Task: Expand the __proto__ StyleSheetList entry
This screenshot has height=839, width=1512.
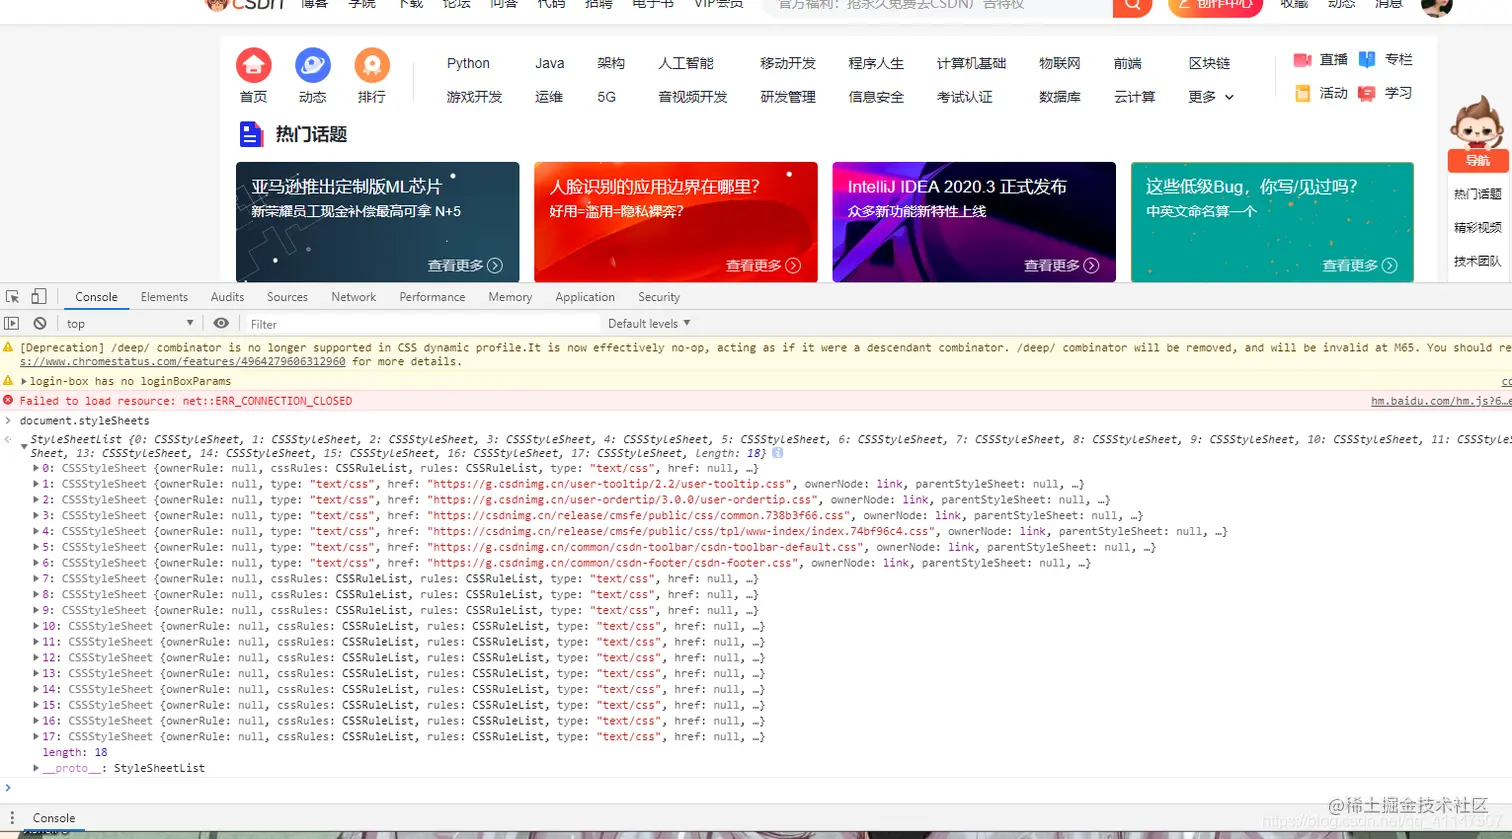Action: 37,768
